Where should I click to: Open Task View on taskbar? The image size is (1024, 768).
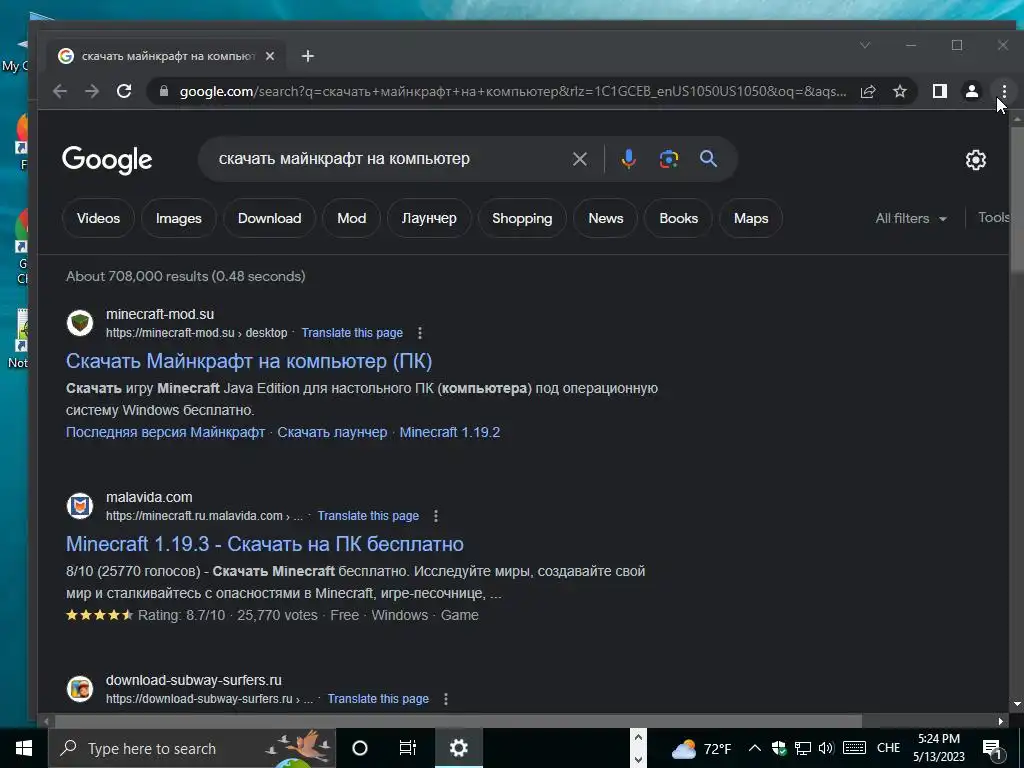tap(408, 748)
